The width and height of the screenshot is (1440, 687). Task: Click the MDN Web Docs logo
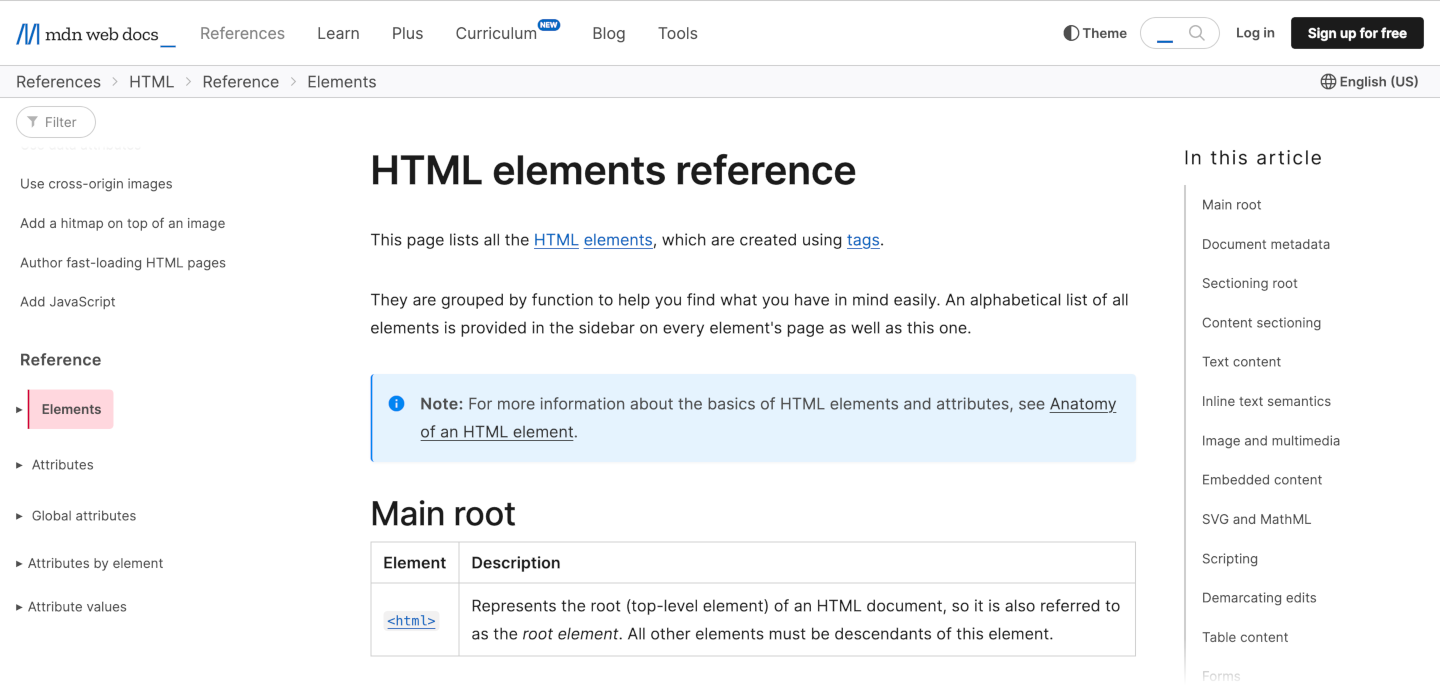pyautogui.click(x=96, y=34)
